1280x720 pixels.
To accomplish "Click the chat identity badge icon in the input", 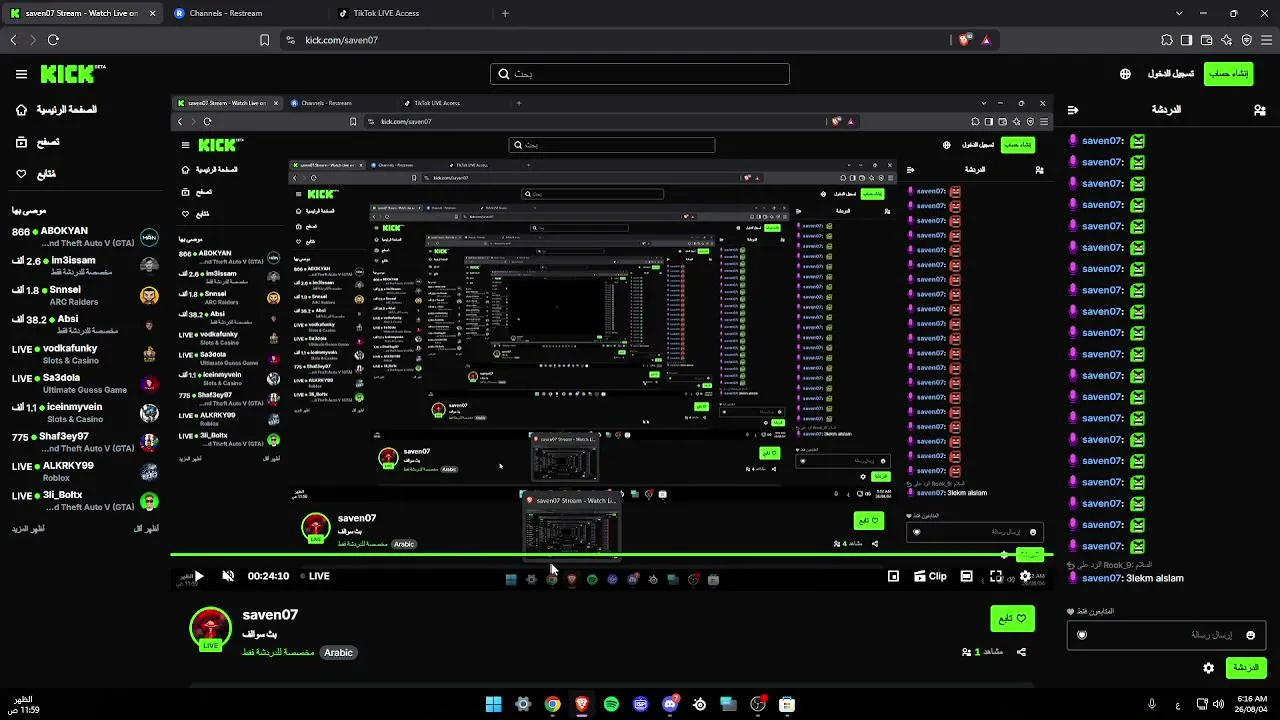I will click(x=1081, y=635).
